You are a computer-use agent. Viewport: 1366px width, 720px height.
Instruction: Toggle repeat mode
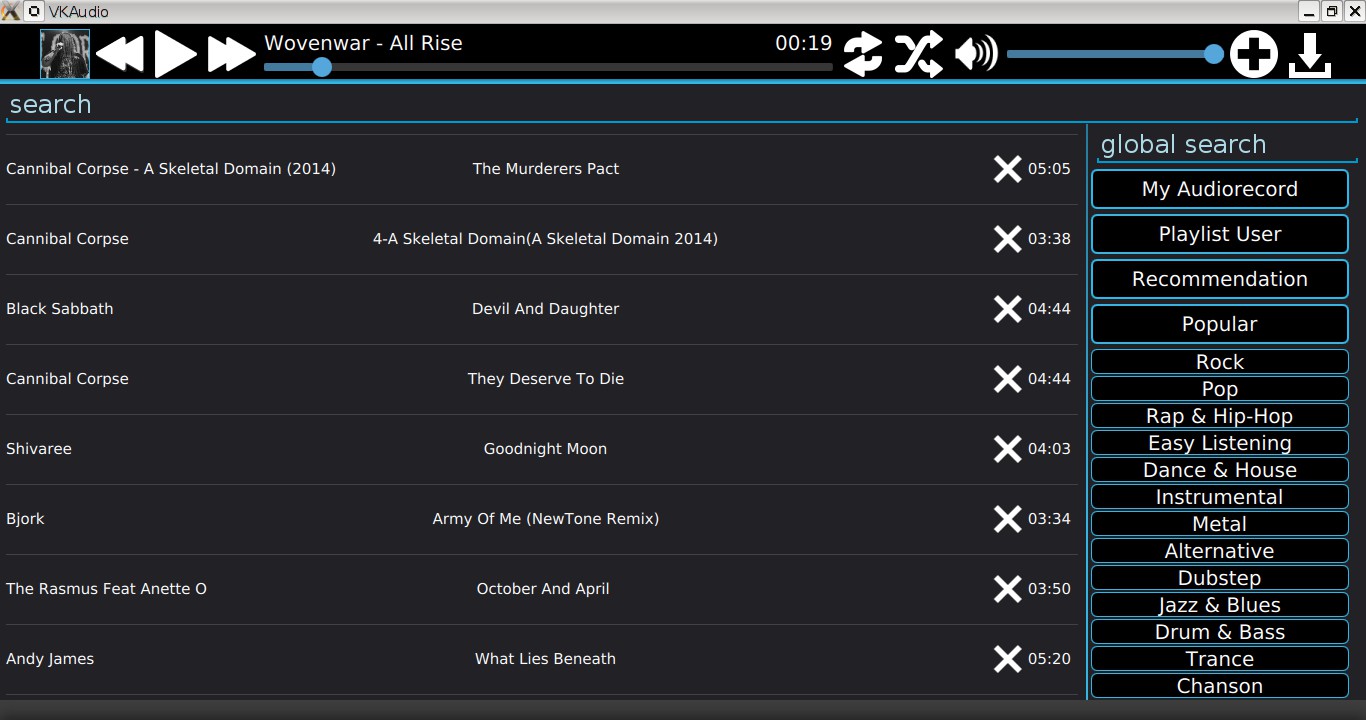862,54
